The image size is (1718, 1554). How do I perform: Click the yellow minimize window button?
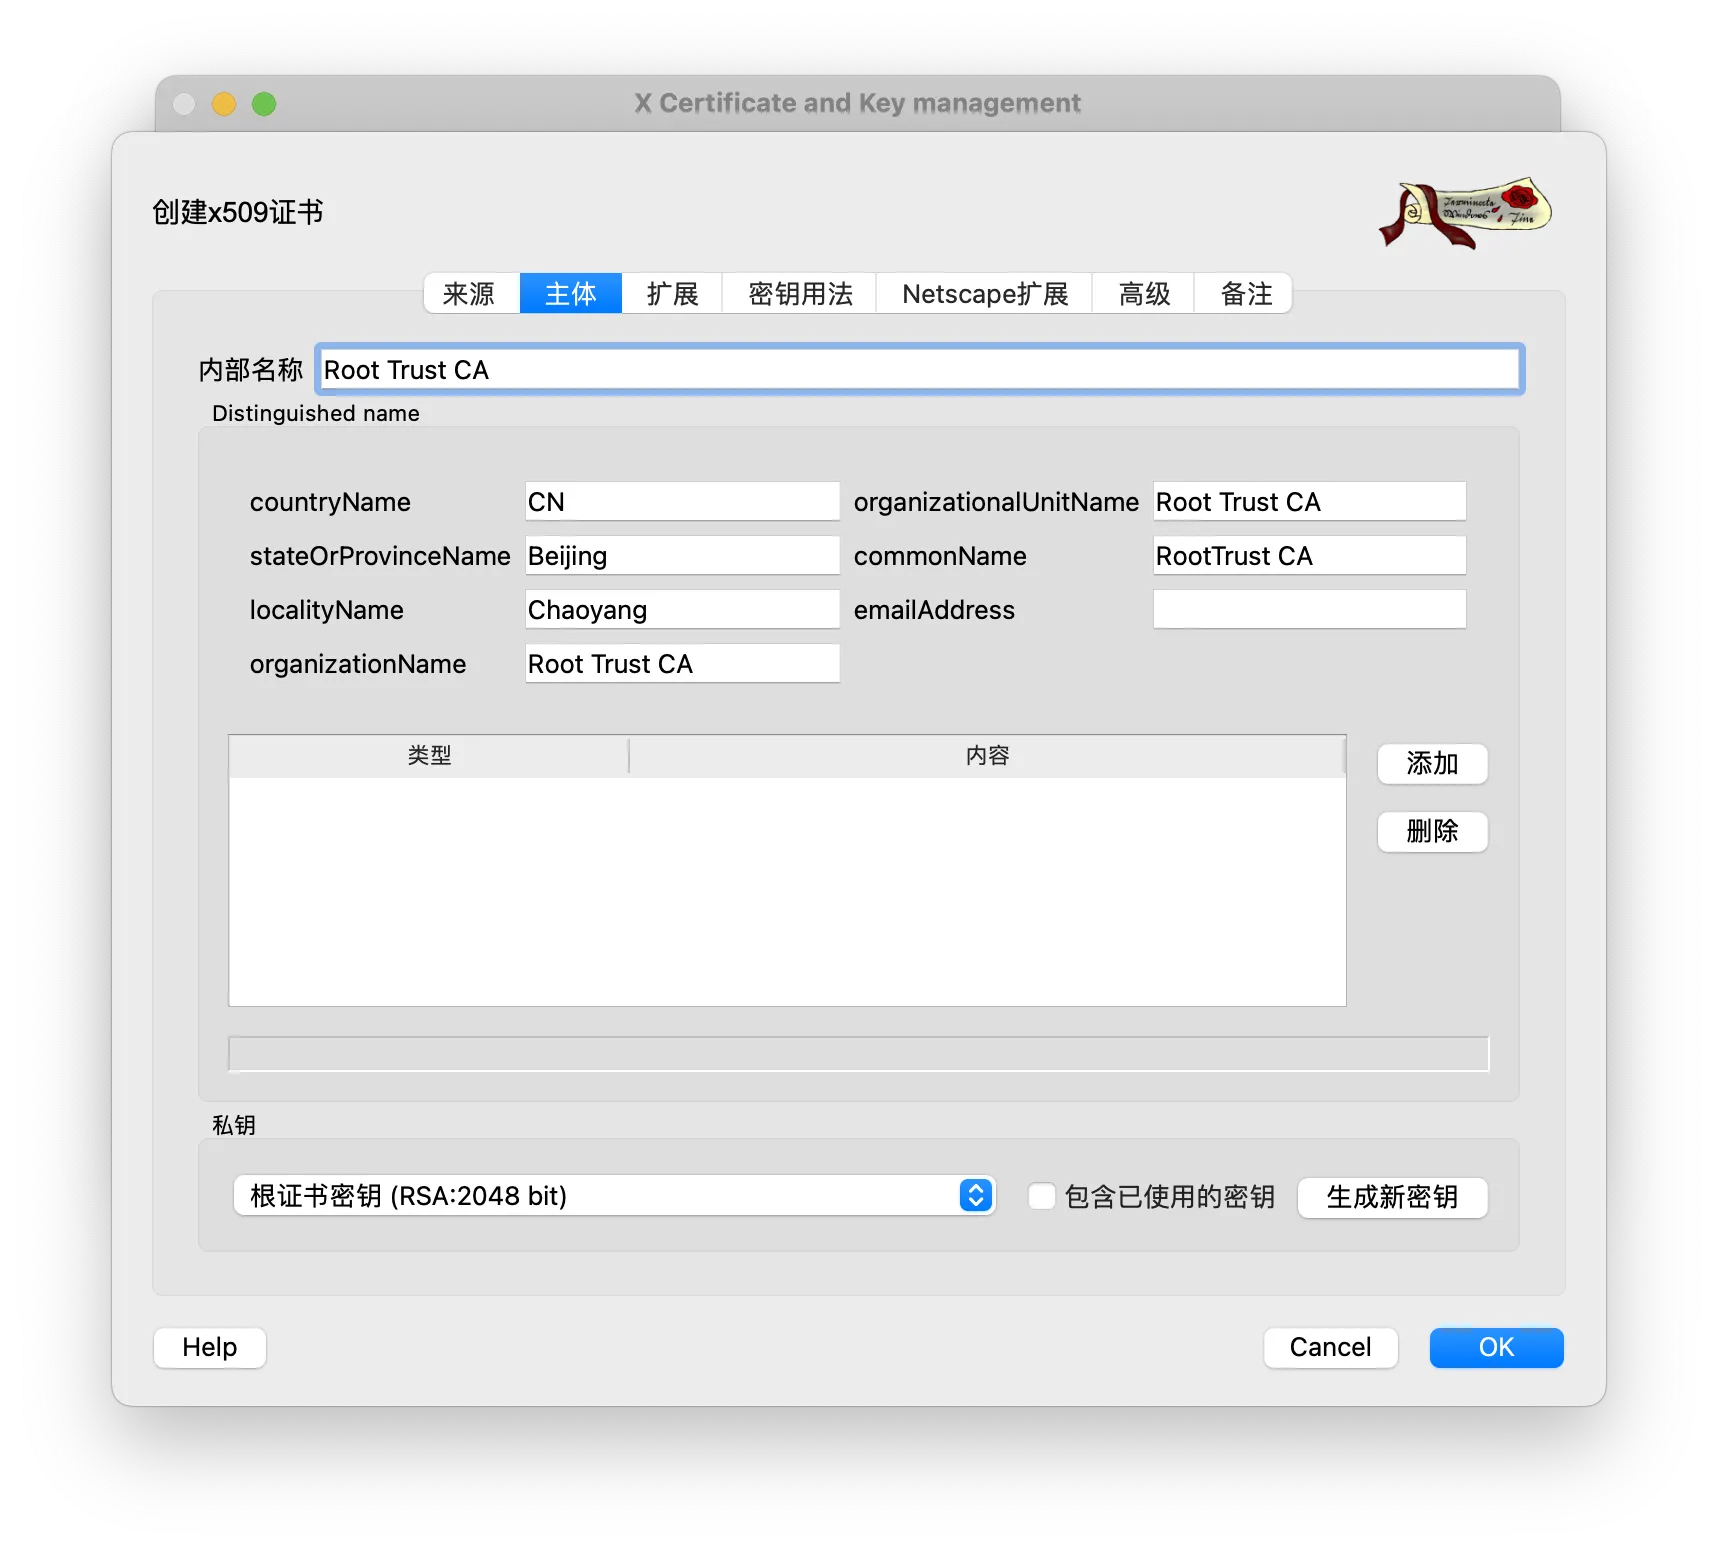(224, 104)
